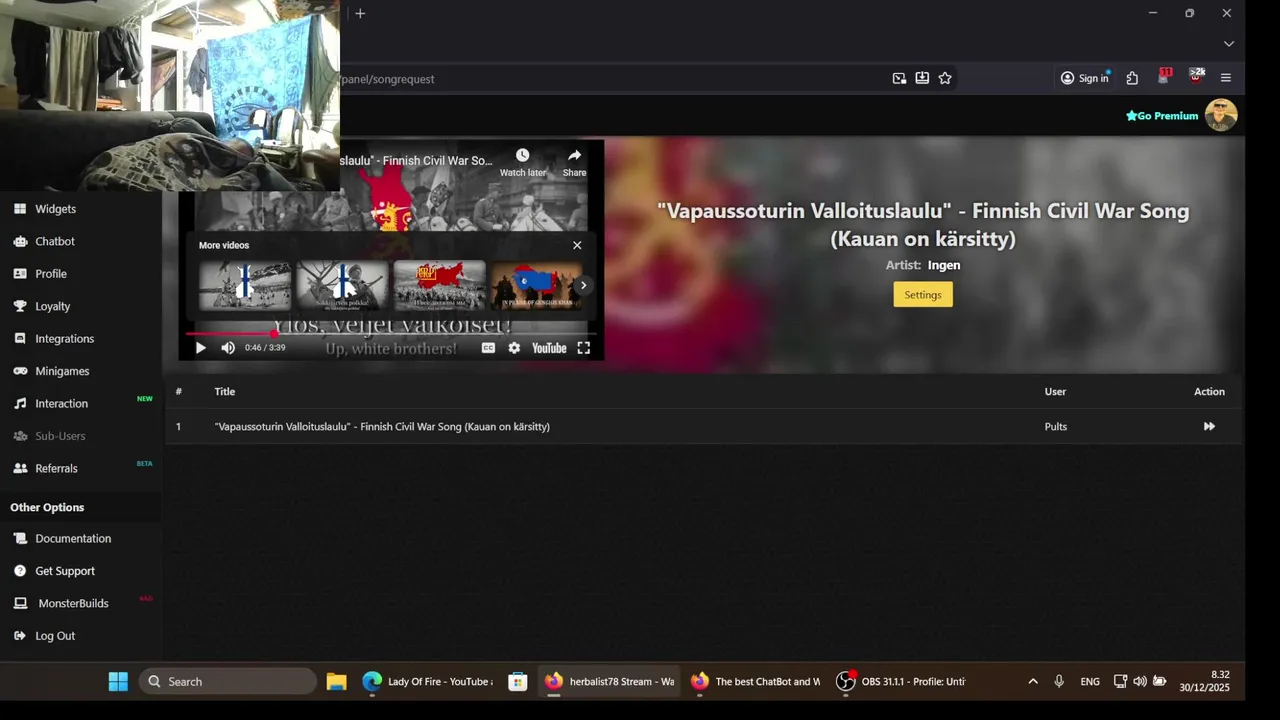Expand the list all tabs chevron
The width and height of the screenshot is (1280, 720).
tap(1229, 44)
